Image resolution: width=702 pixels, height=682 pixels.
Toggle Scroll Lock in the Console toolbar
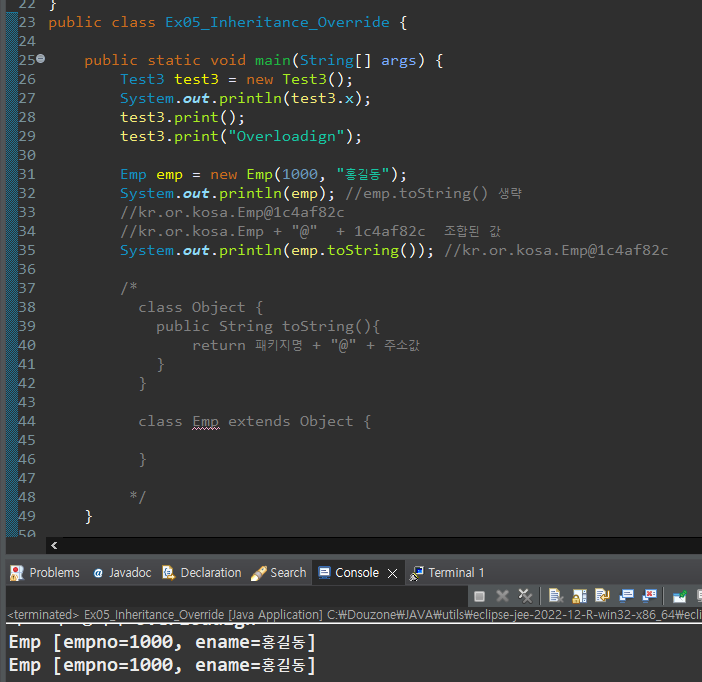(579, 596)
